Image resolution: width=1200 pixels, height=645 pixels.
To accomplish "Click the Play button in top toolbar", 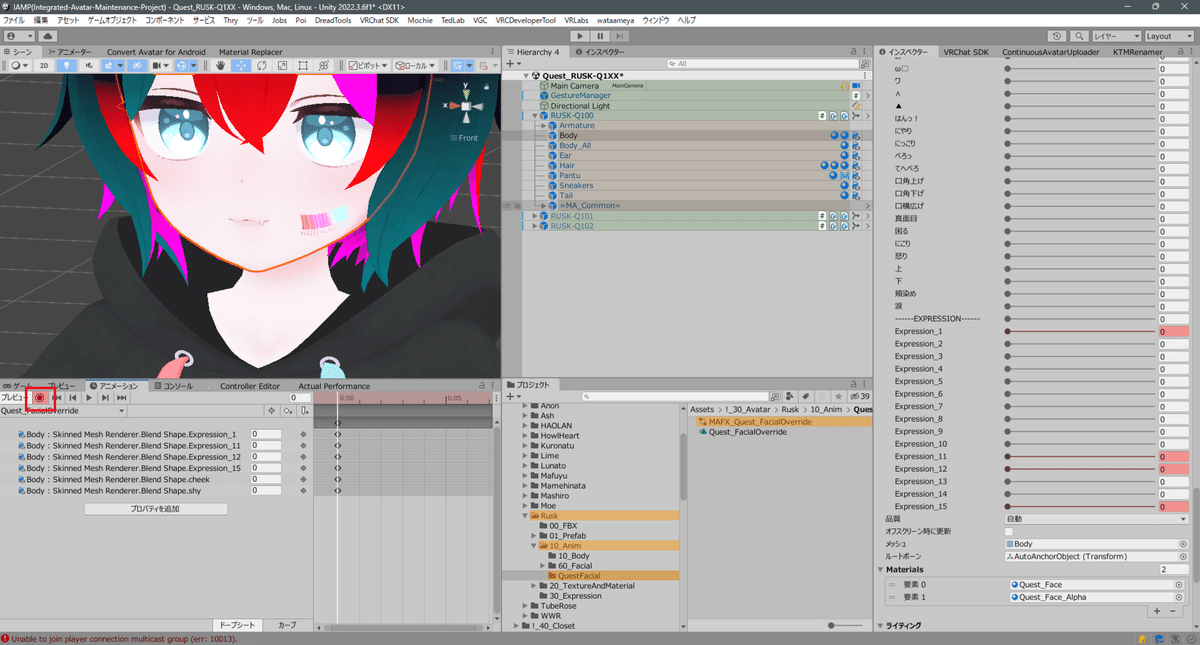I will pos(578,35).
